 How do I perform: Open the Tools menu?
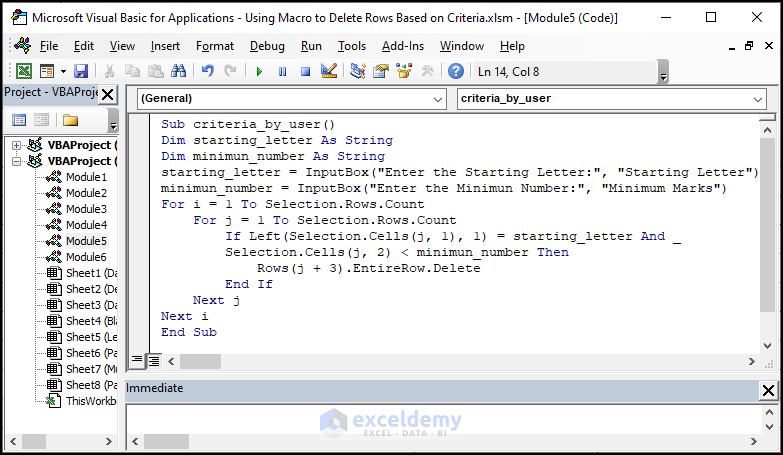(352, 46)
